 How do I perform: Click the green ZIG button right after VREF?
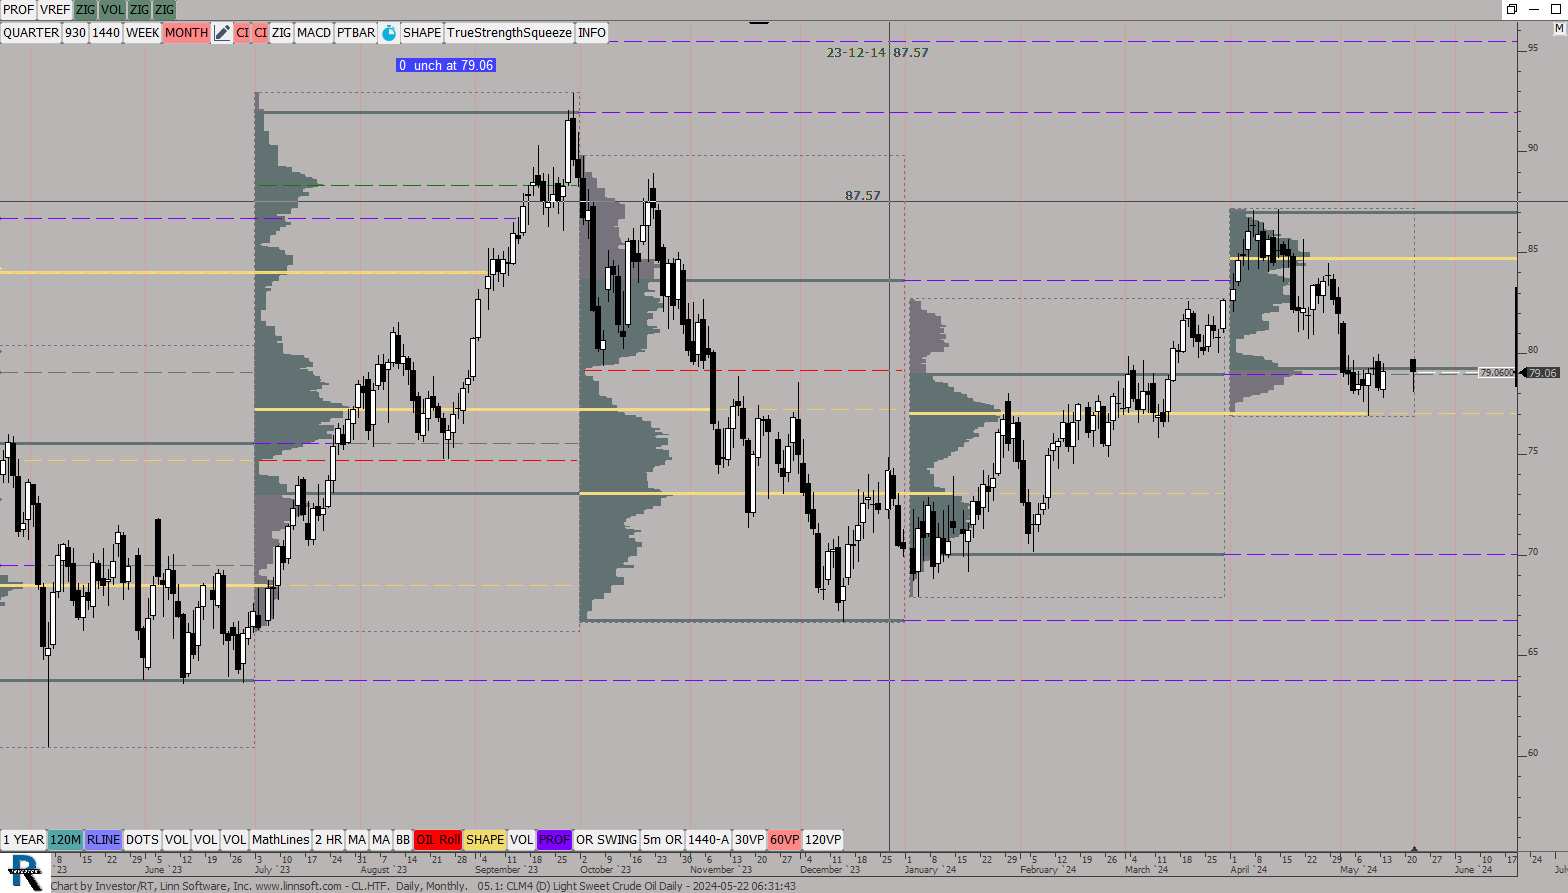tap(86, 9)
